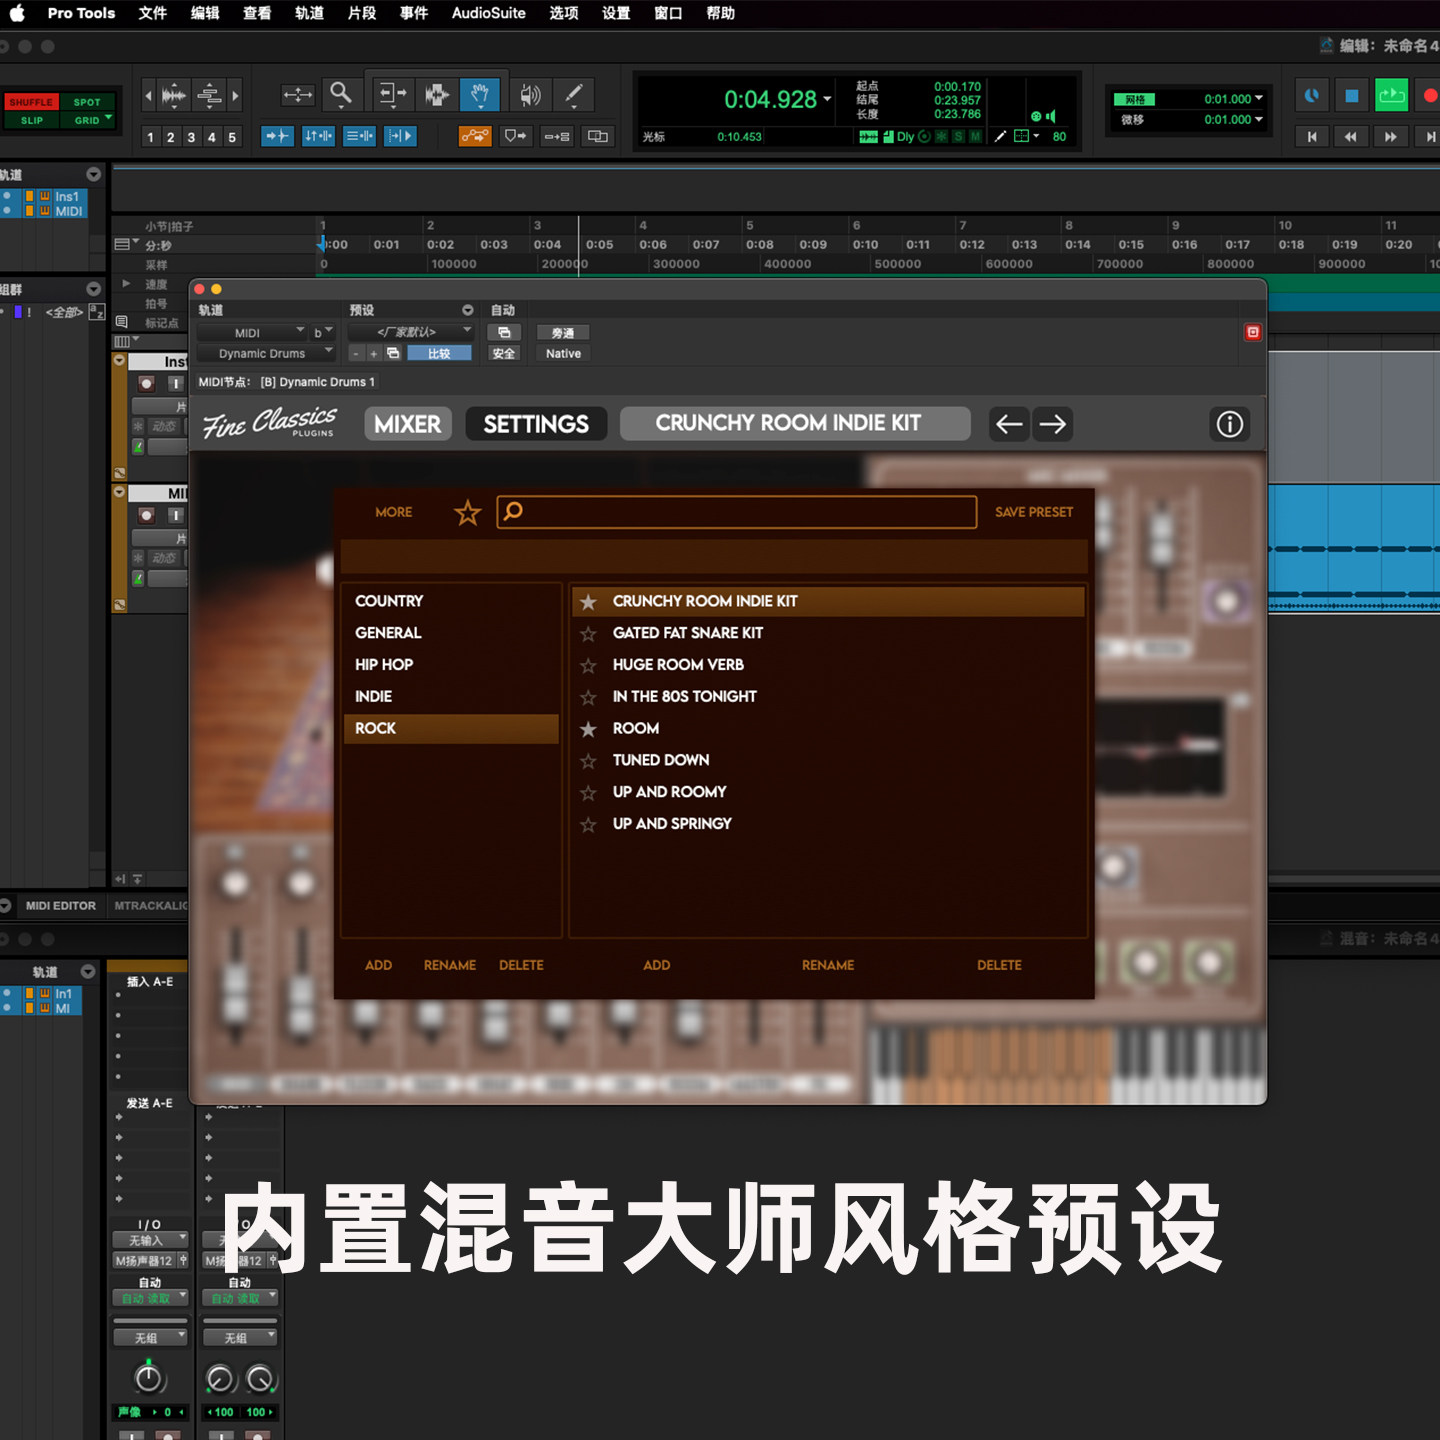Viewport: 1440px width, 1440px height.
Task: Open the 文件 menu
Action: 152,13
